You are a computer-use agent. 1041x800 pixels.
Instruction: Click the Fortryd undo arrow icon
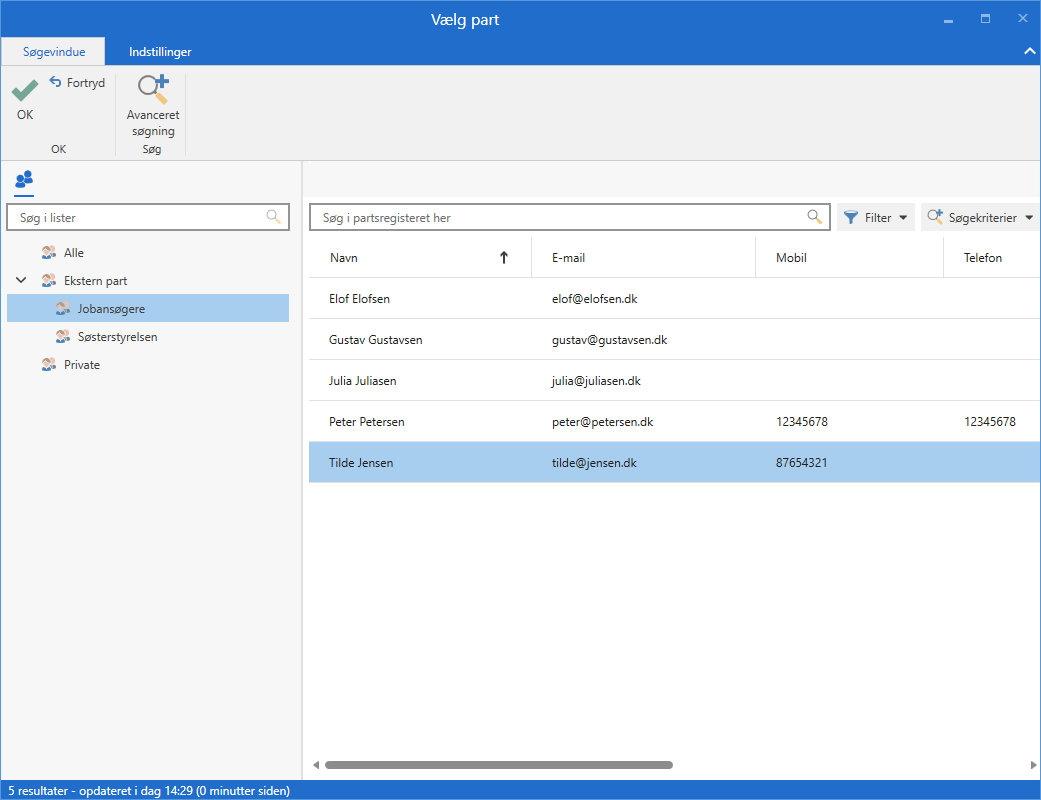(x=55, y=82)
